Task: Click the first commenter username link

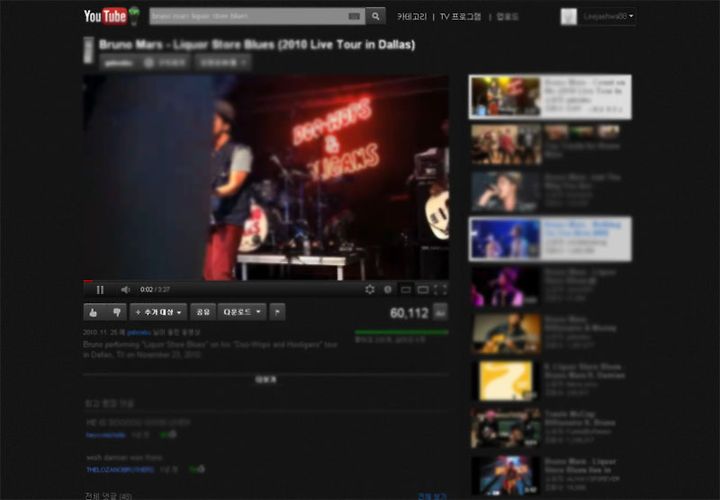Action: click(106, 435)
